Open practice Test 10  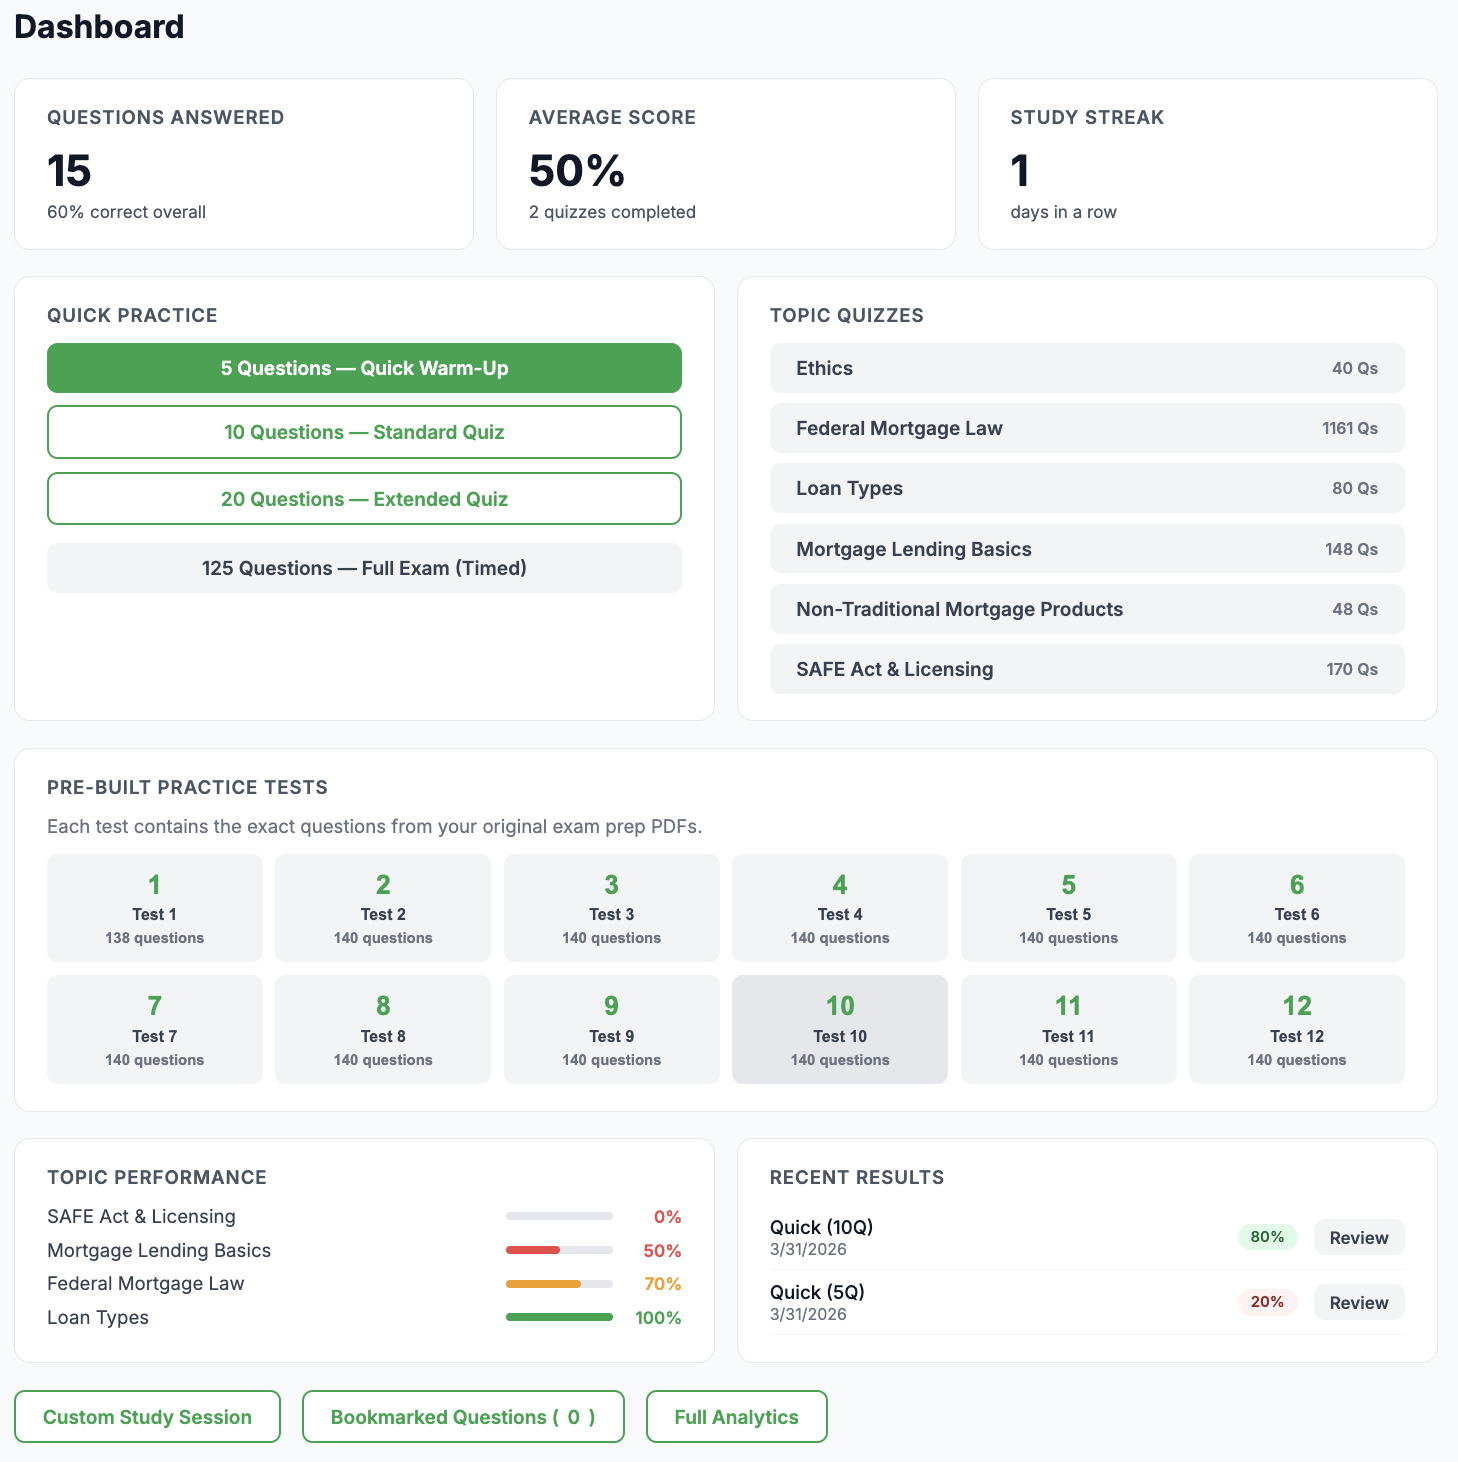(x=839, y=1029)
